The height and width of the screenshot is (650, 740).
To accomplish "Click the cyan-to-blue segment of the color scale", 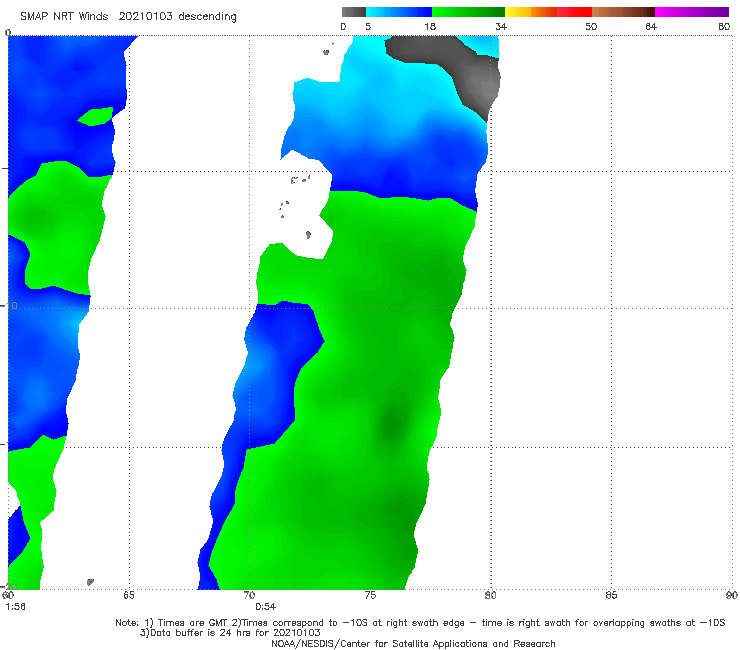I will (399, 12).
